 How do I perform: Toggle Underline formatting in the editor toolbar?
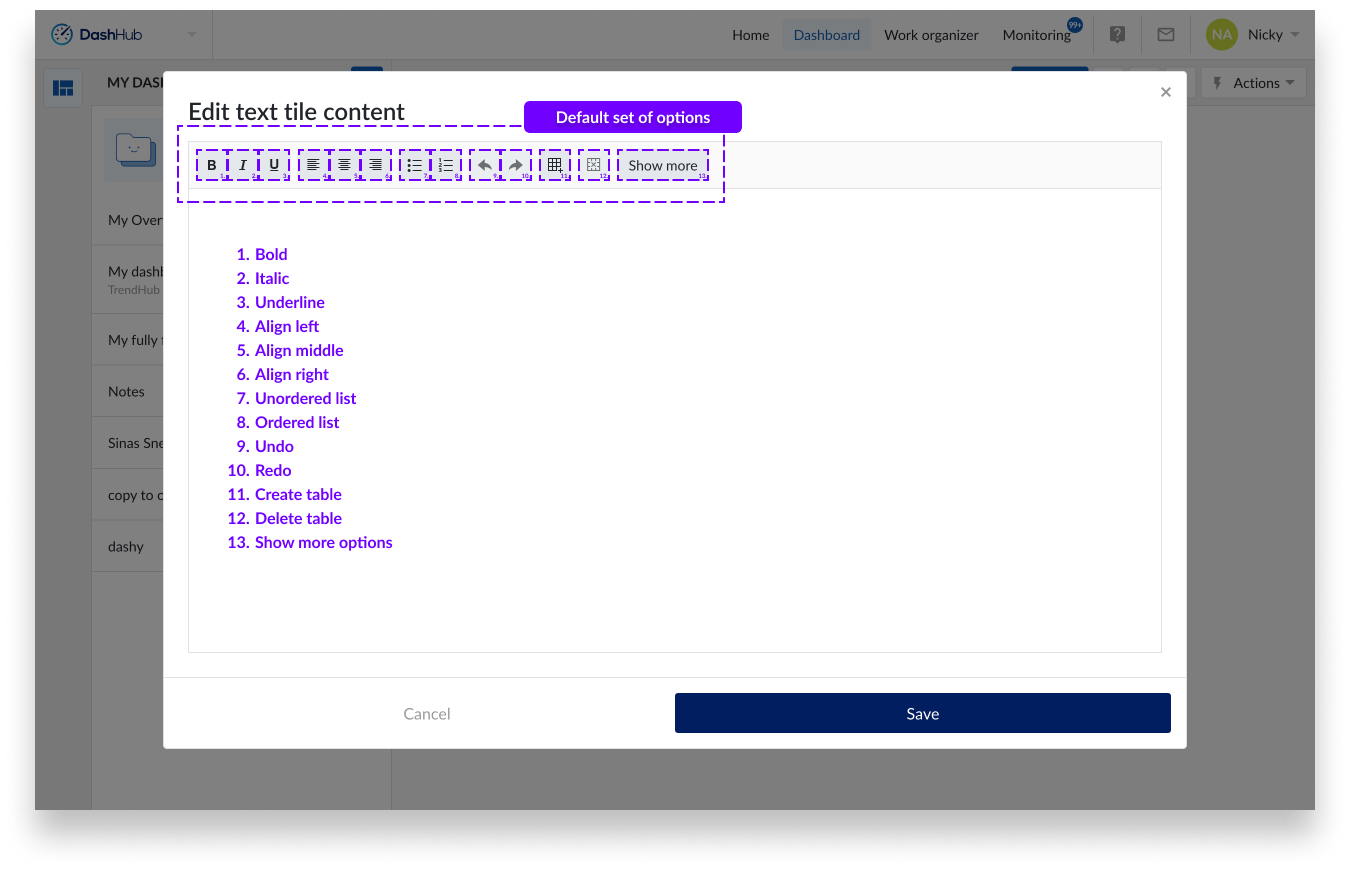click(274, 165)
